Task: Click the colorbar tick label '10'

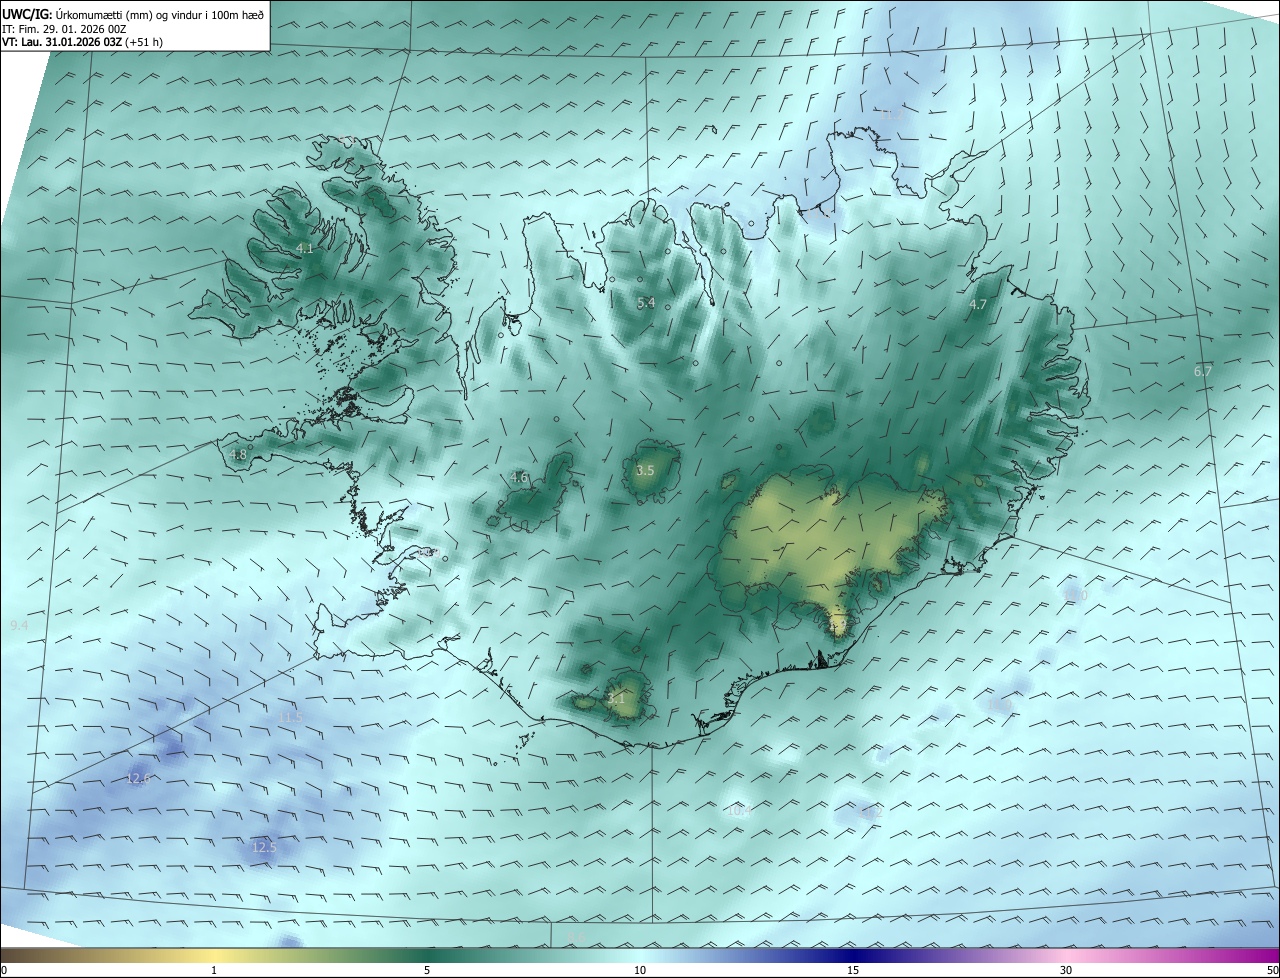Action: [x=640, y=970]
